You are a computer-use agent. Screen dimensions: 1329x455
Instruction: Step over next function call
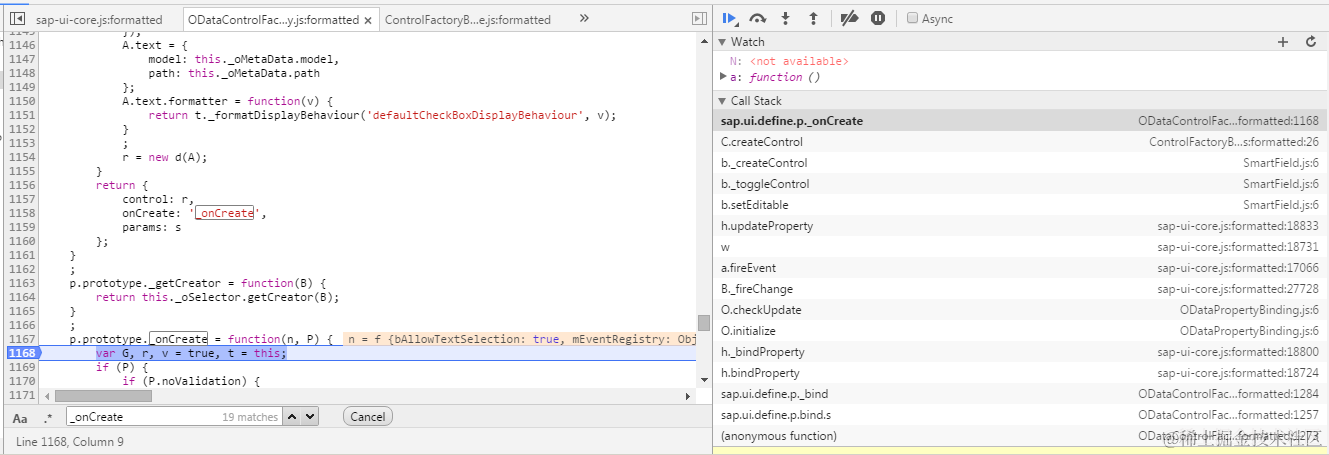pyautogui.click(x=758, y=18)
